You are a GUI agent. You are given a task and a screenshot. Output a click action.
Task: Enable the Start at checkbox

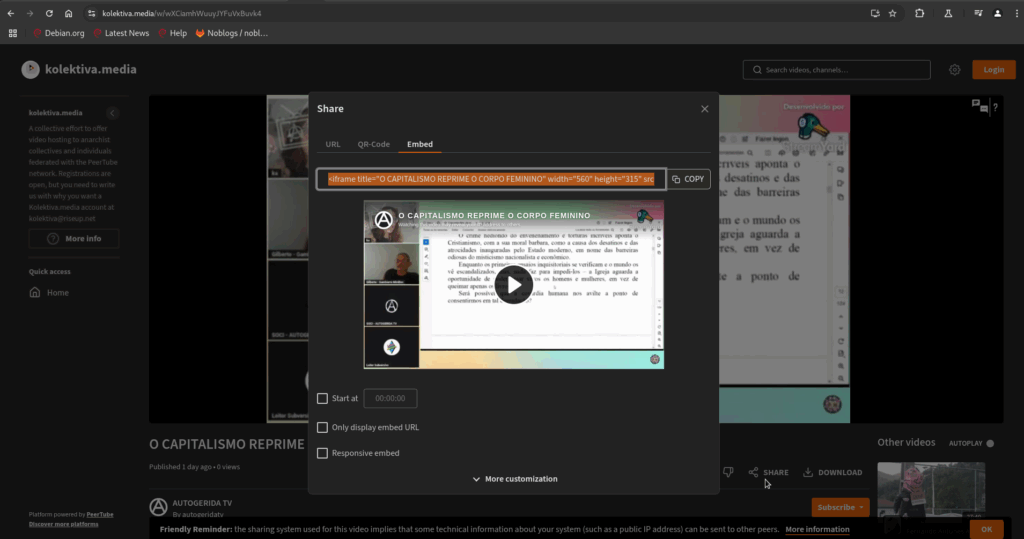point(323,399)
